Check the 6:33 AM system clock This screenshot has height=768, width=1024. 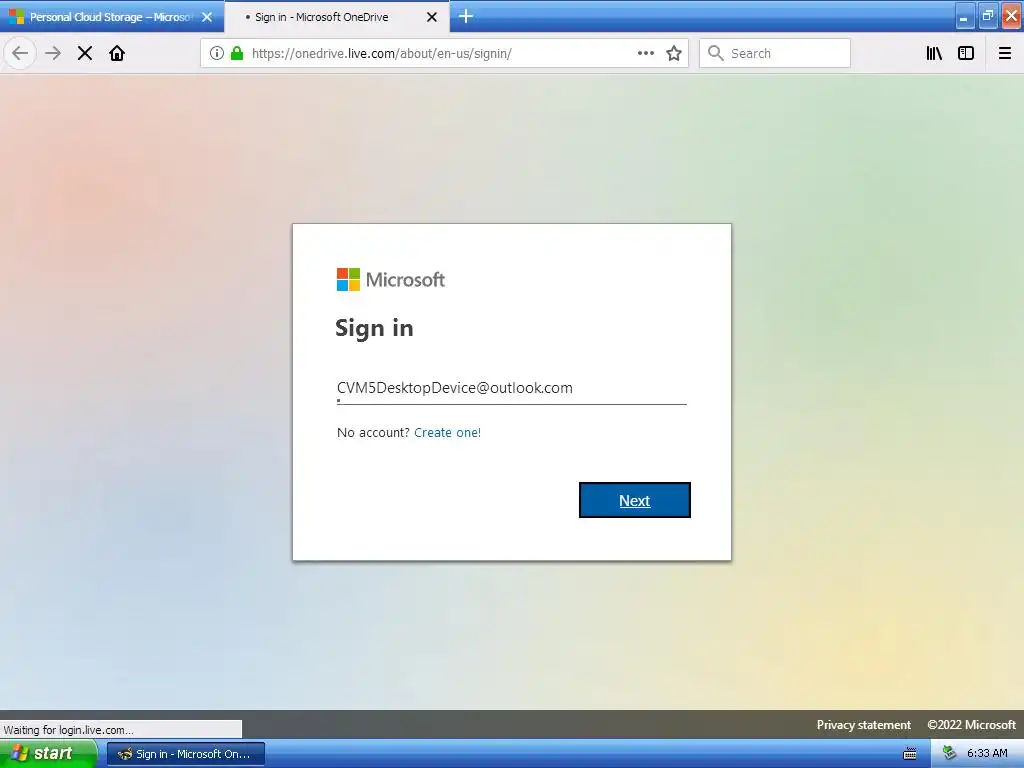pos(987,754)
